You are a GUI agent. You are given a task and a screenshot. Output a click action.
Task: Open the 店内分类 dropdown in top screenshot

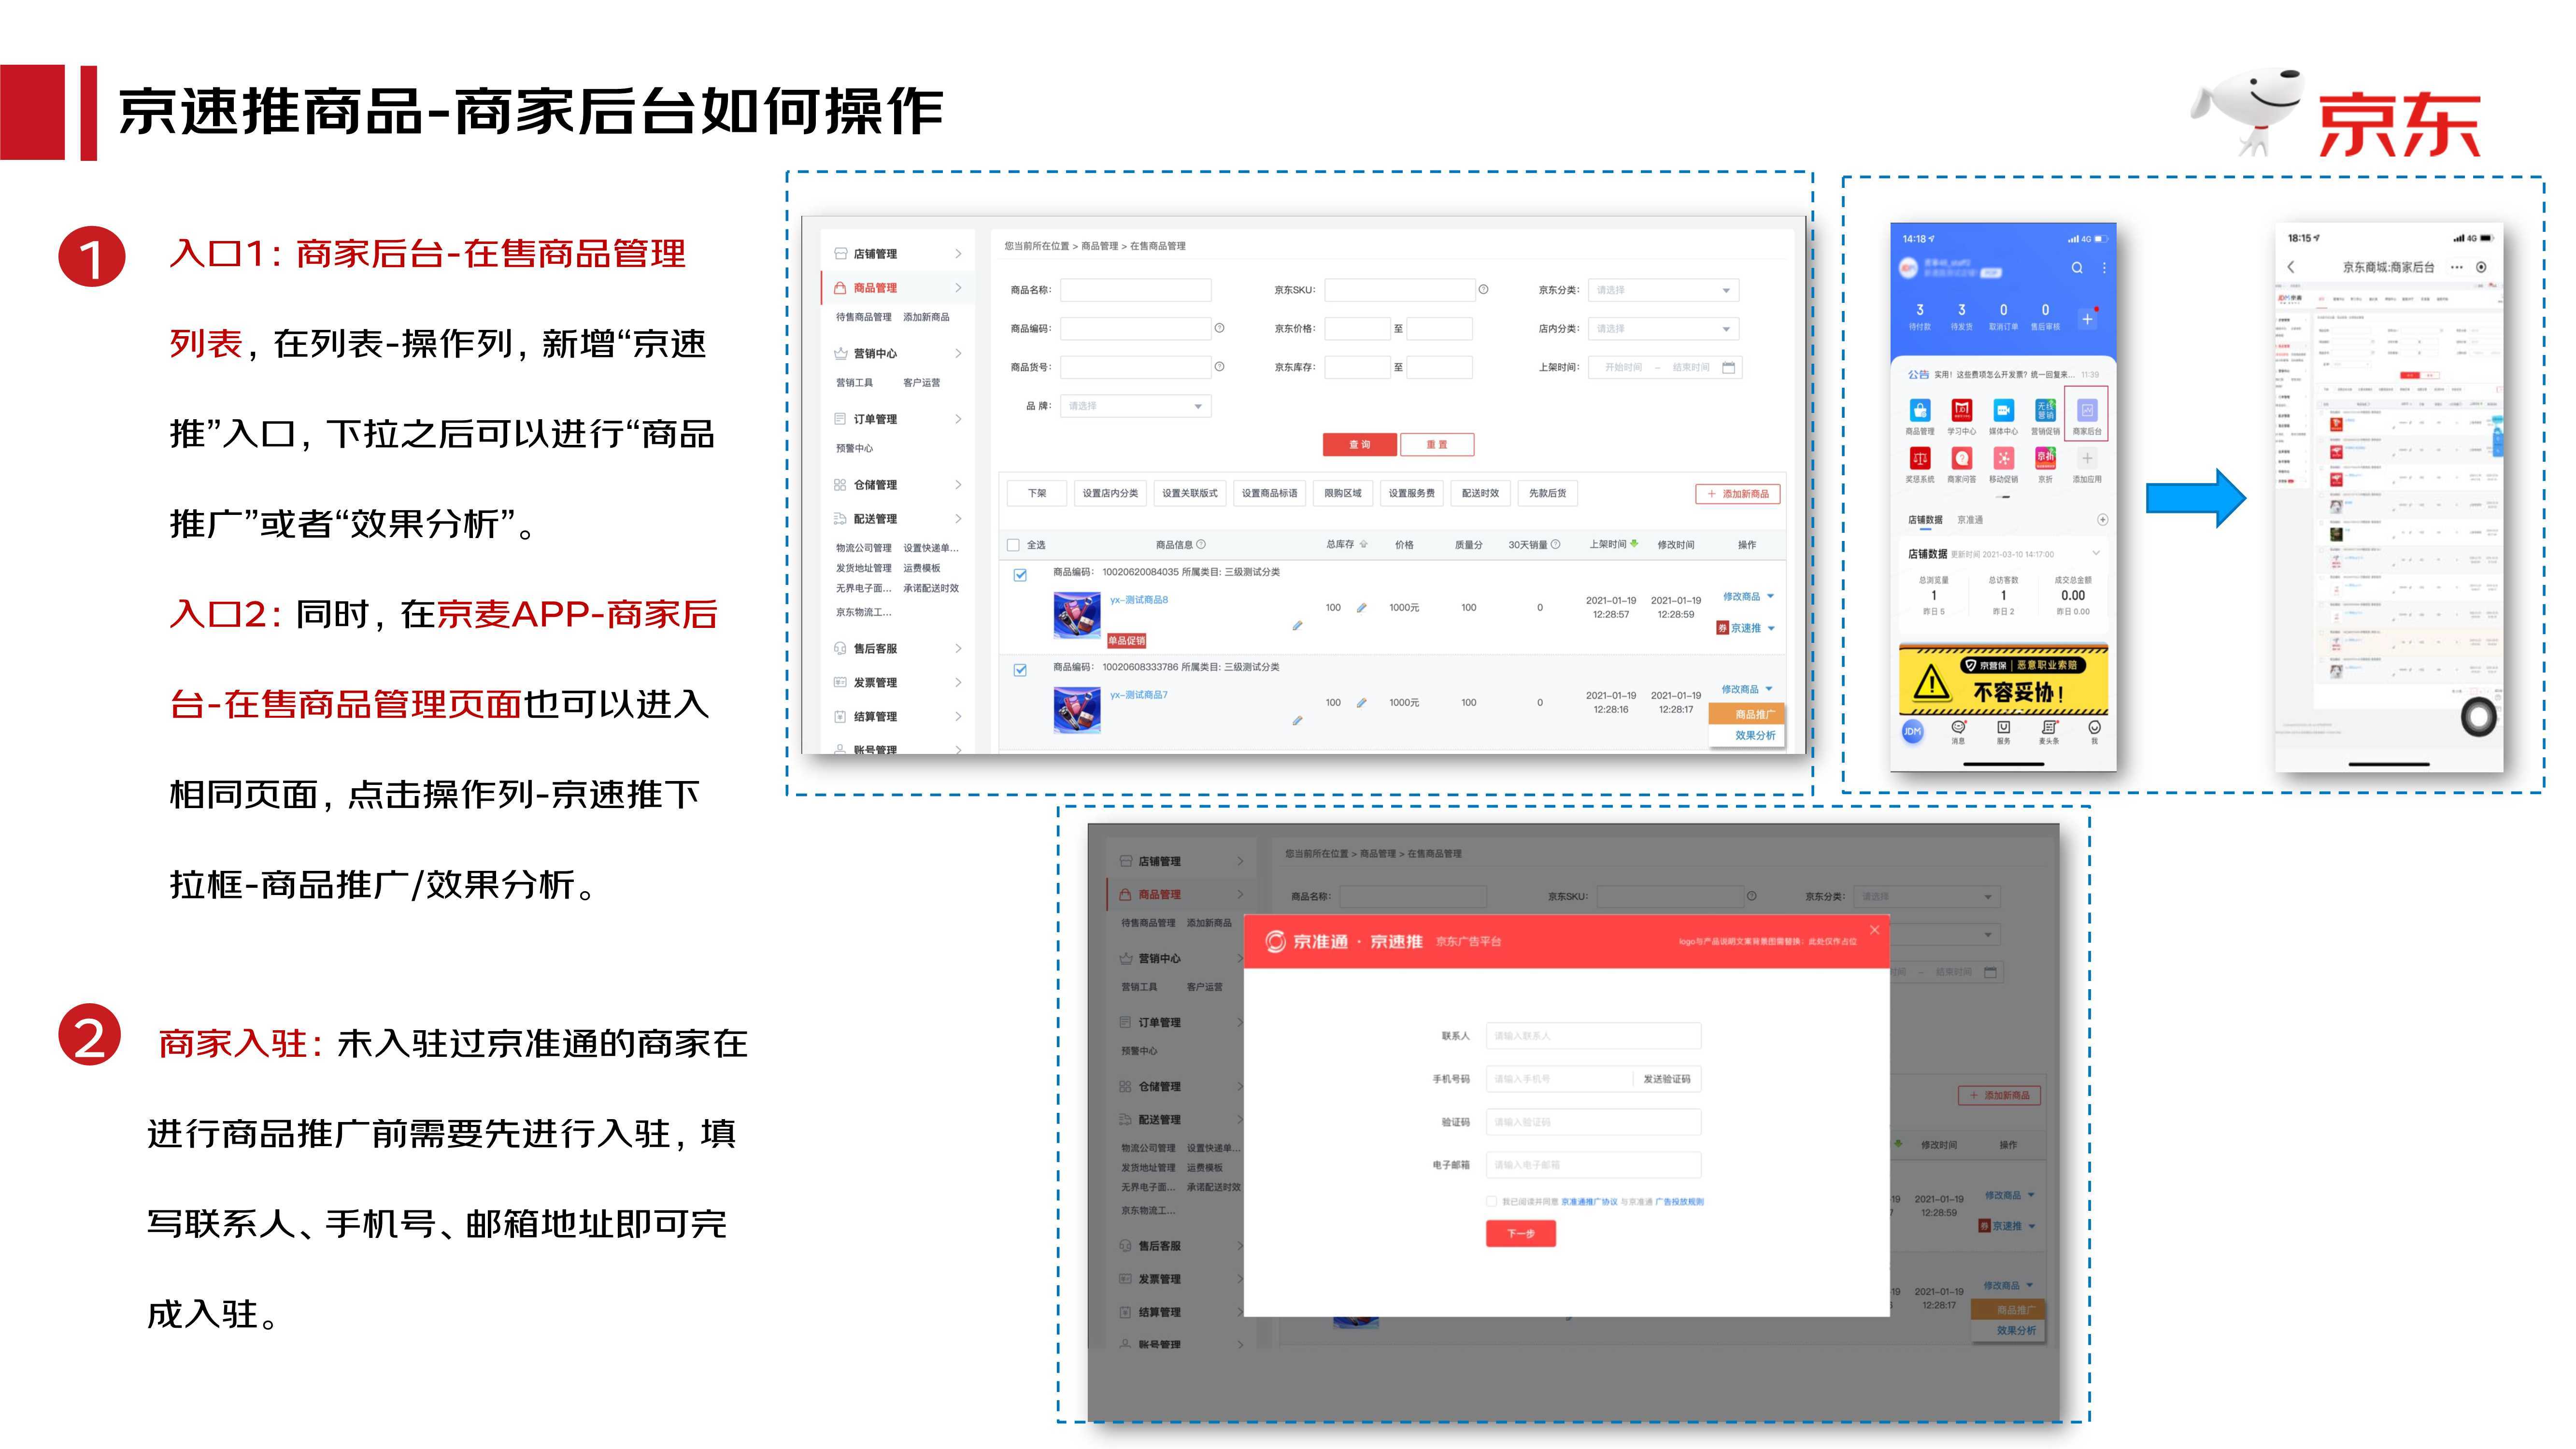(1663, 329)
